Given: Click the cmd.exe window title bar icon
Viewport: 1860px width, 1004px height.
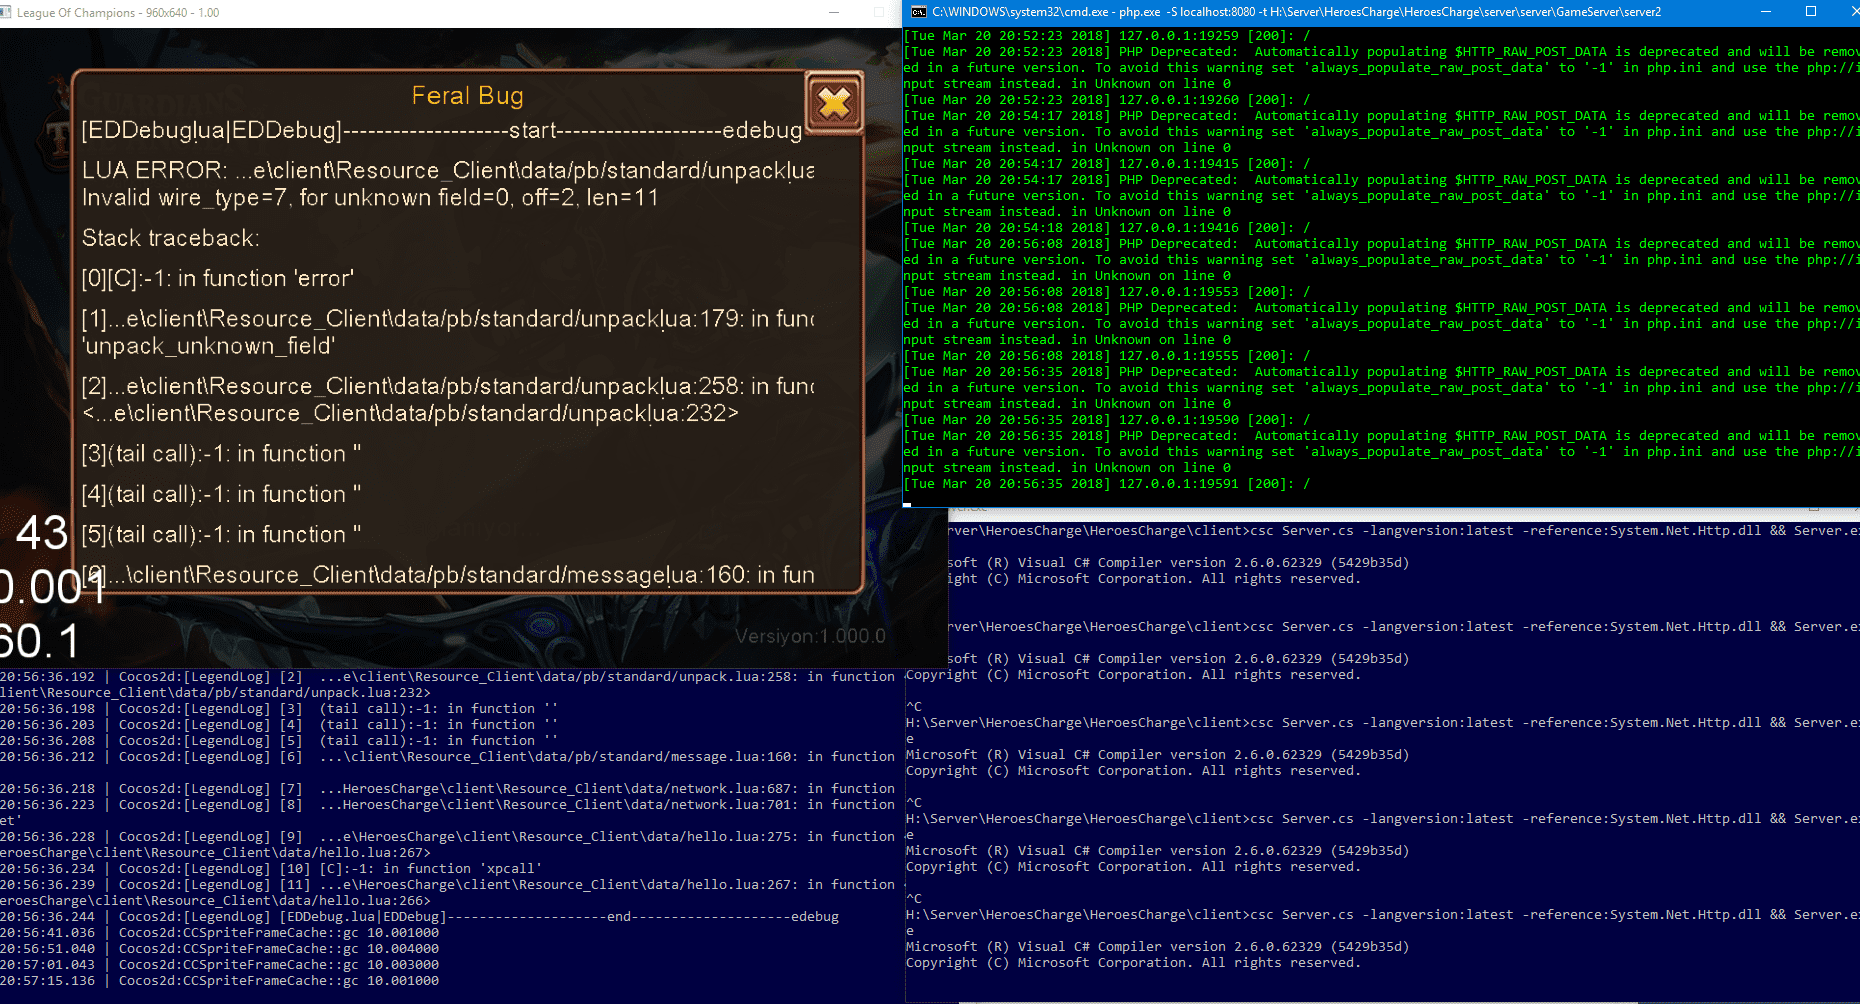Looking at the screenshot, I should [918, 12].
